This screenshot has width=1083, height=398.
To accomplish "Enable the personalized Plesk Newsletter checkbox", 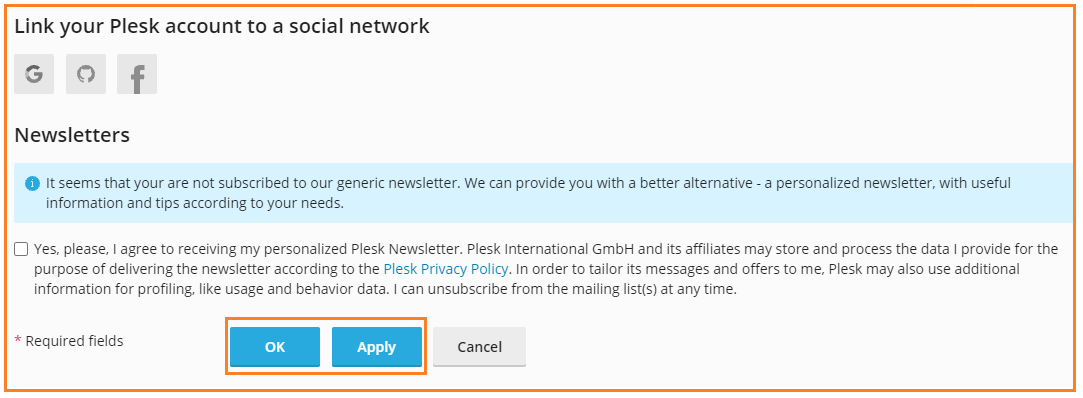I will pos(21,249).
